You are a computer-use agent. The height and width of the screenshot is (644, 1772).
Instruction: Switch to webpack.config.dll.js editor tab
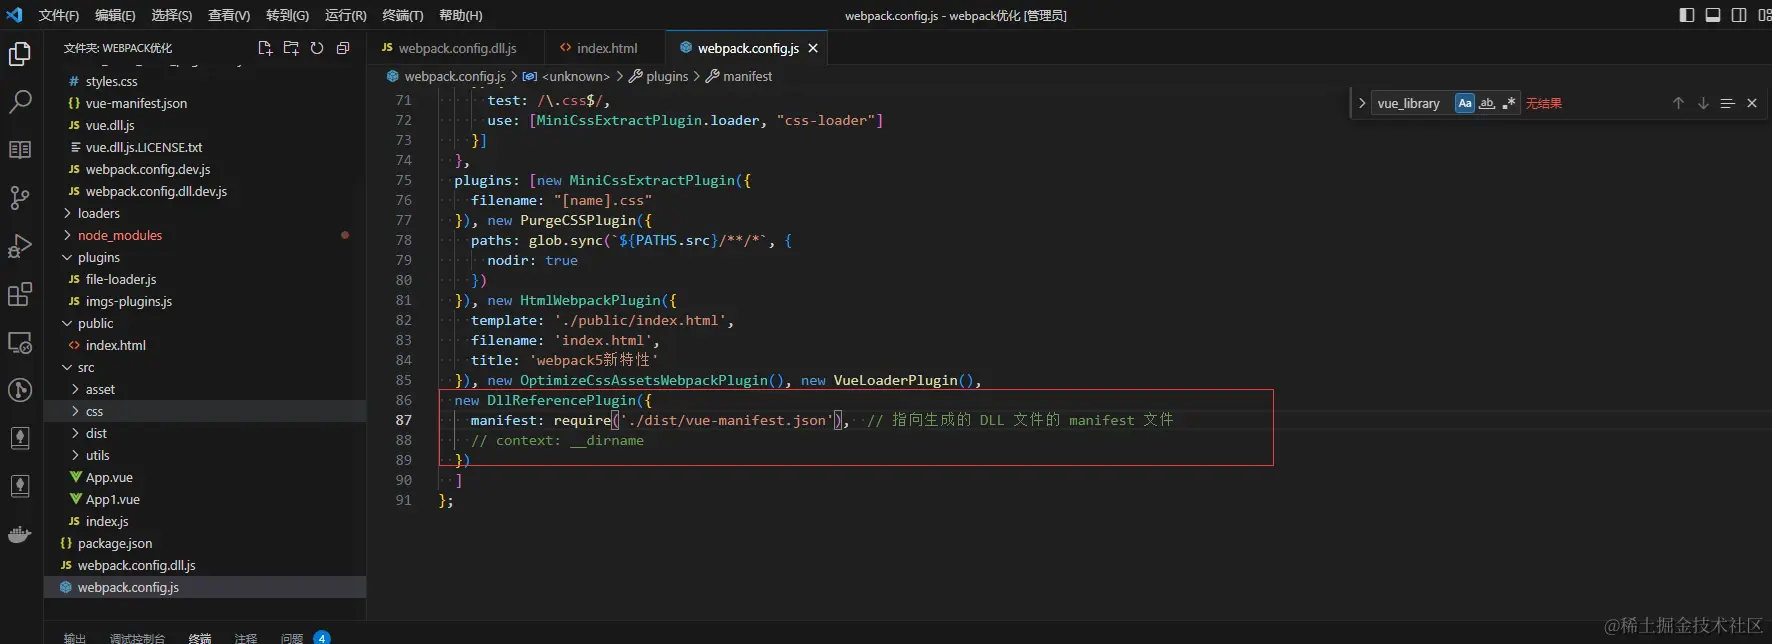click(455, 48)
